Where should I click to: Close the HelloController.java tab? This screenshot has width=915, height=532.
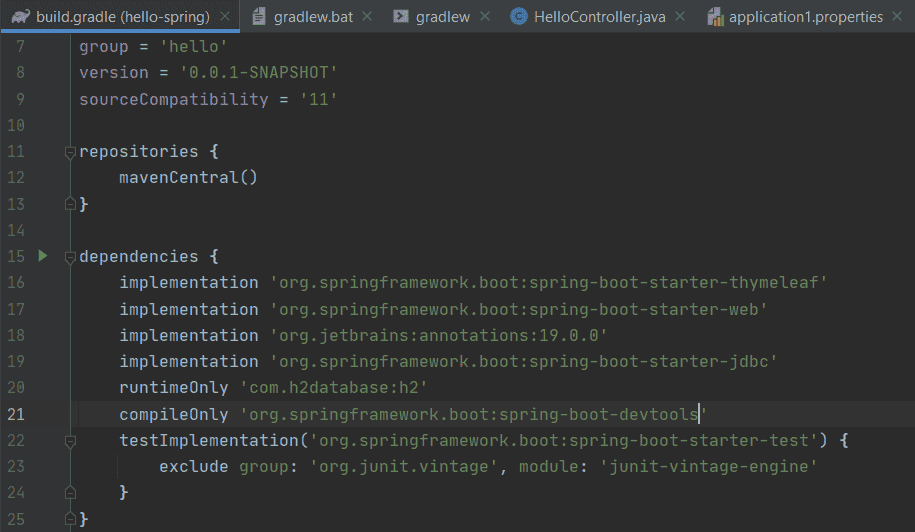[680, 17]
